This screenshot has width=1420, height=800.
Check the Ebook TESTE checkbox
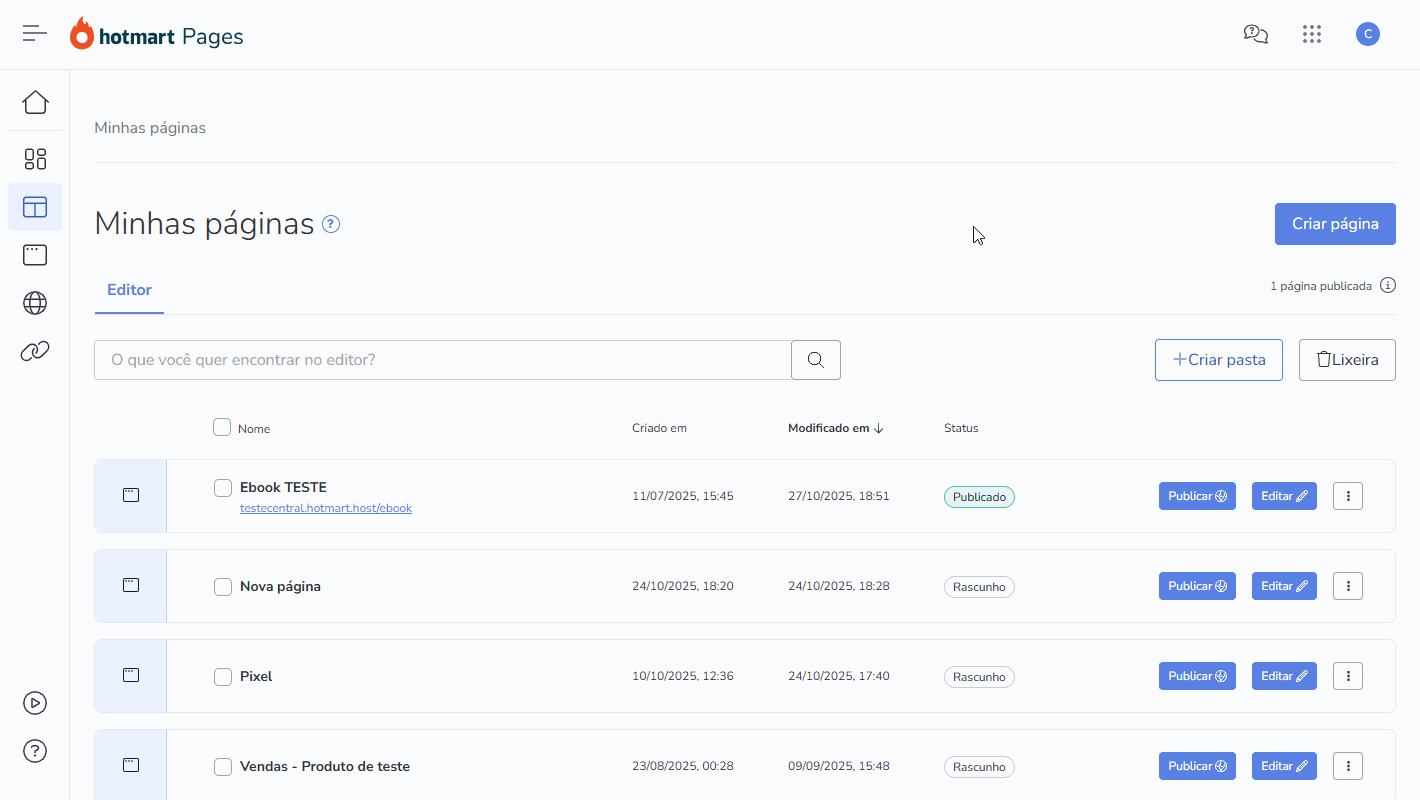[223, 488]
